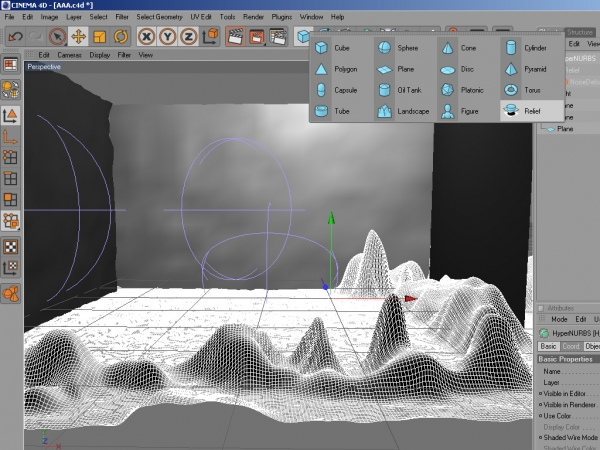600x450 pixels.
Task: Add a Cylinder primitive
Action: (x=532, y=48)
